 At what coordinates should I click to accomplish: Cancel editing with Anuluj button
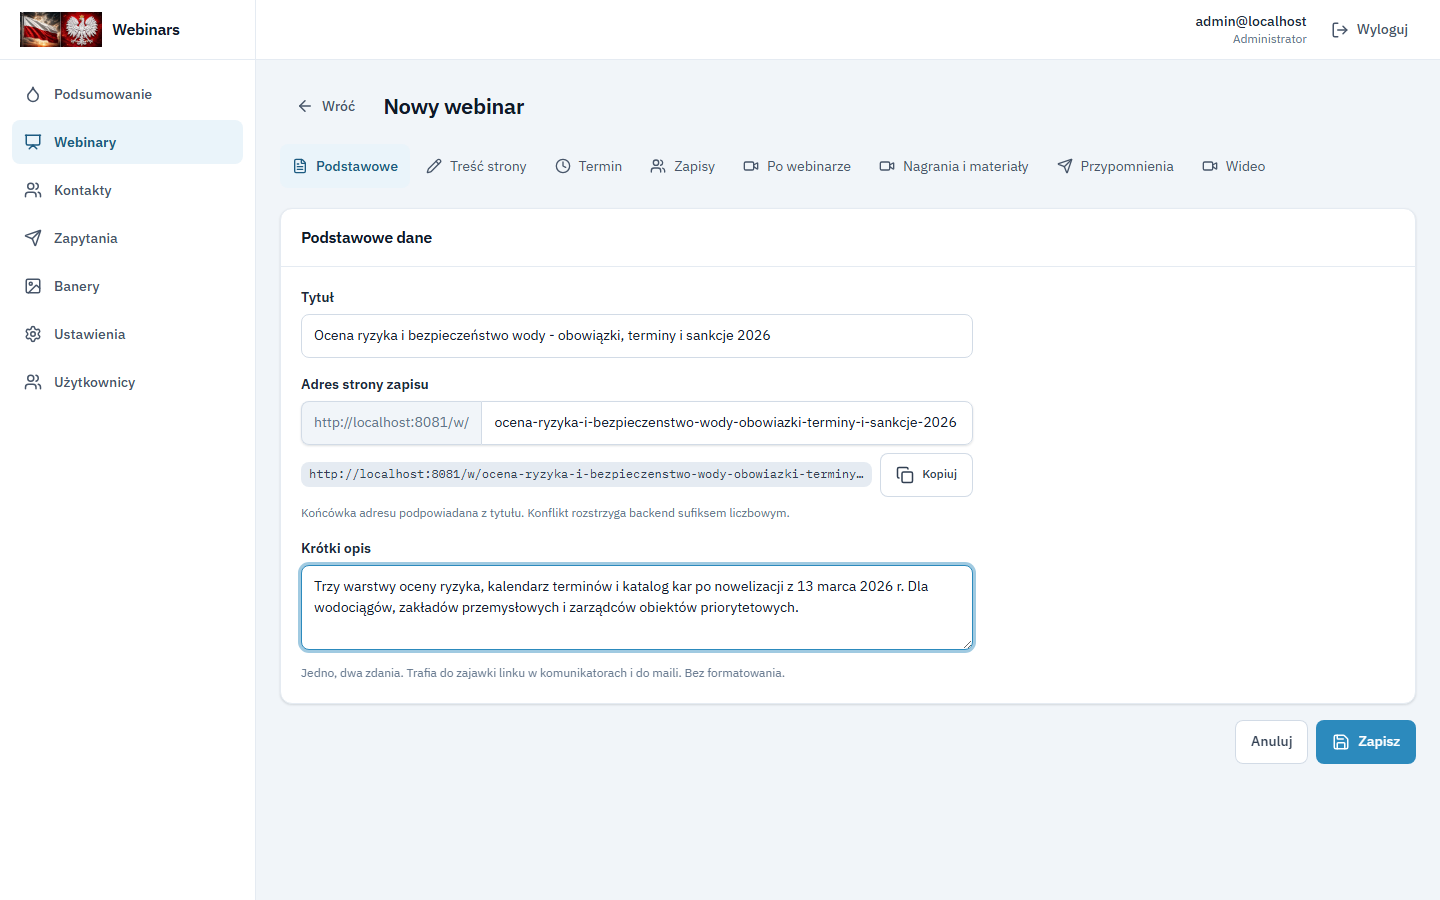pos(1271,742)
